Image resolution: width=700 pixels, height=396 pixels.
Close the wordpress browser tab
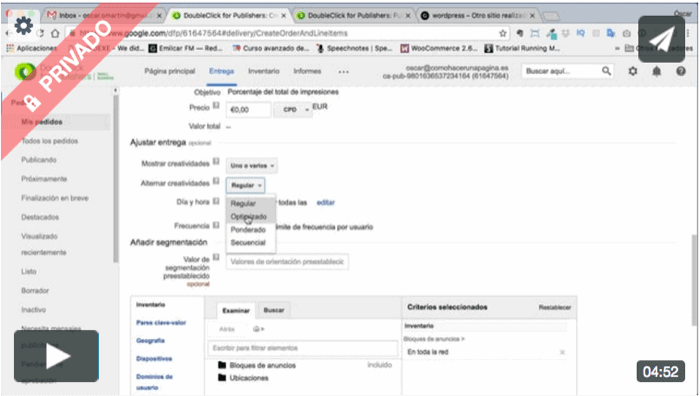pyautogui.click(x=532, y=16)
